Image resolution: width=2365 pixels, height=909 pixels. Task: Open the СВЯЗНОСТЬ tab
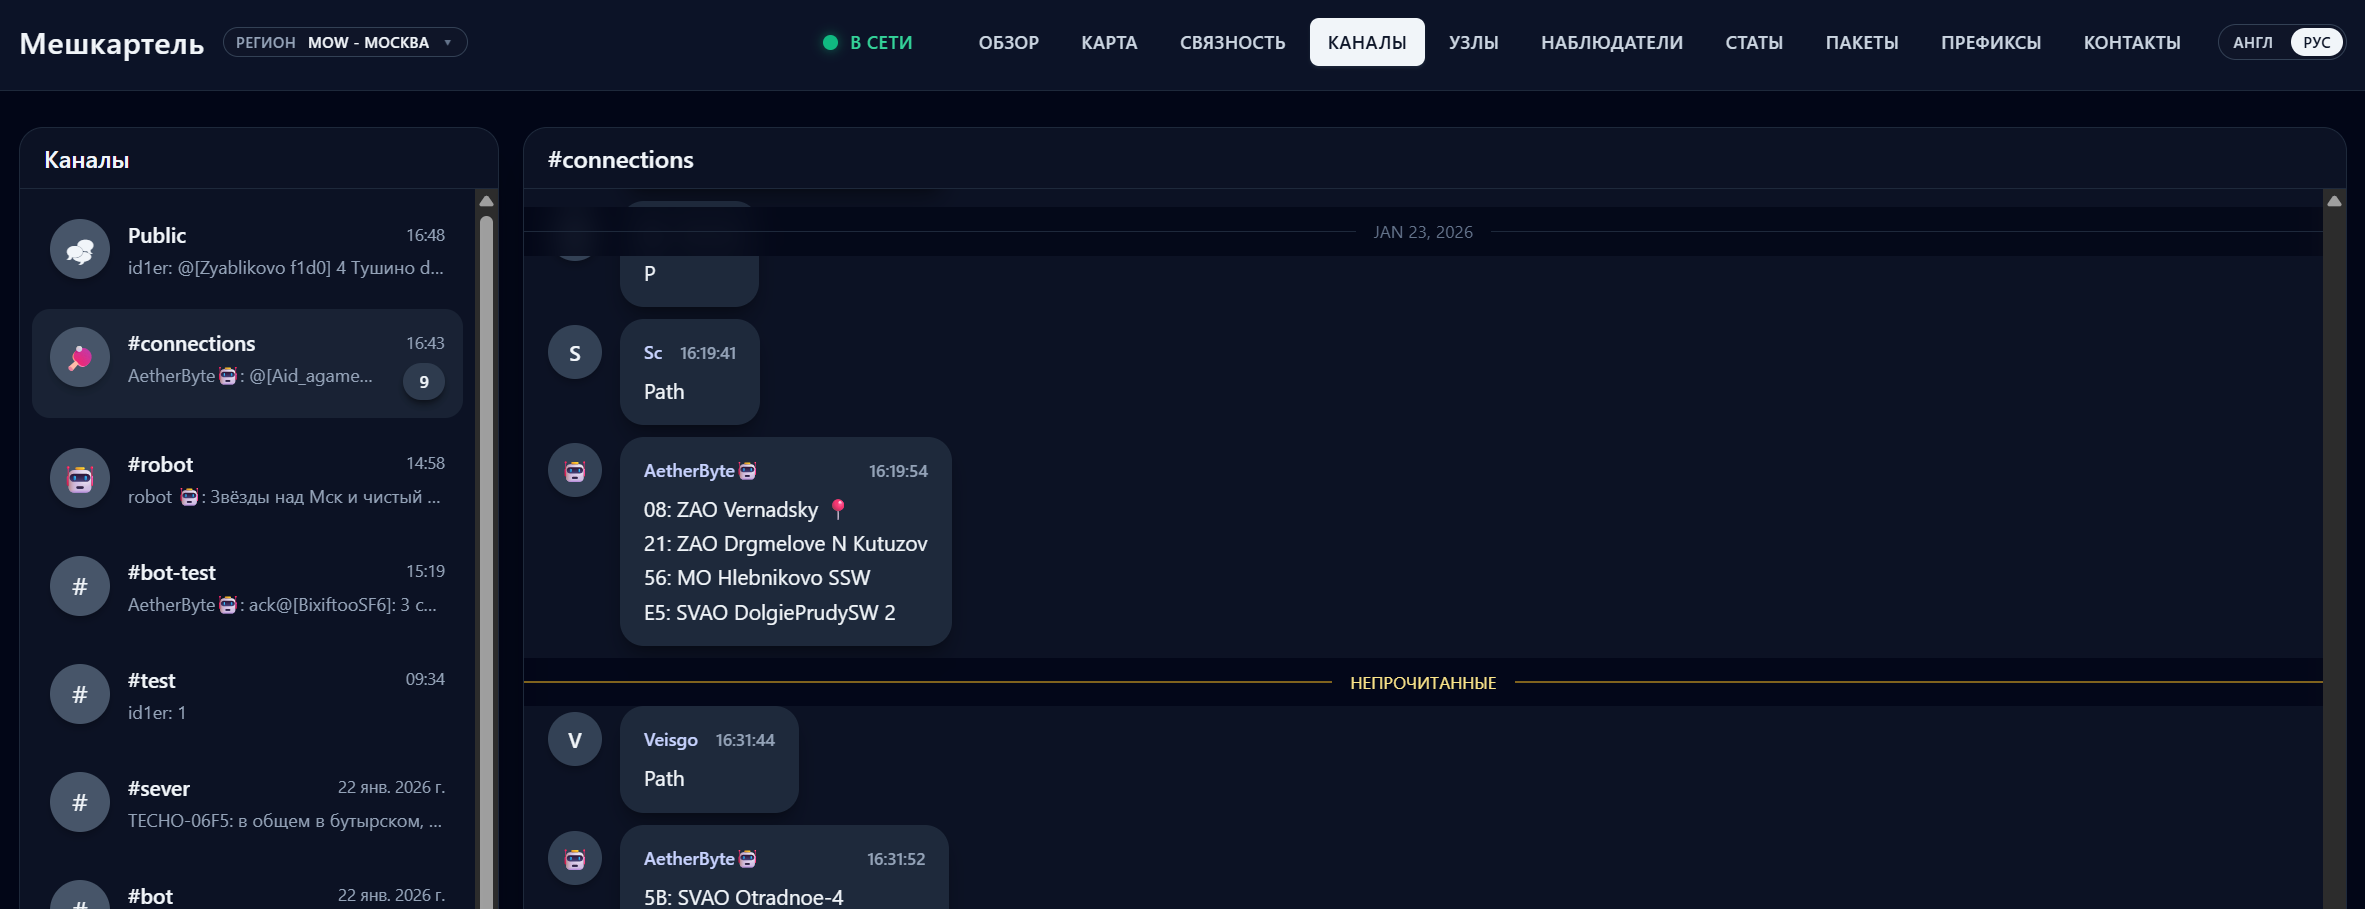click(1232, 43)
